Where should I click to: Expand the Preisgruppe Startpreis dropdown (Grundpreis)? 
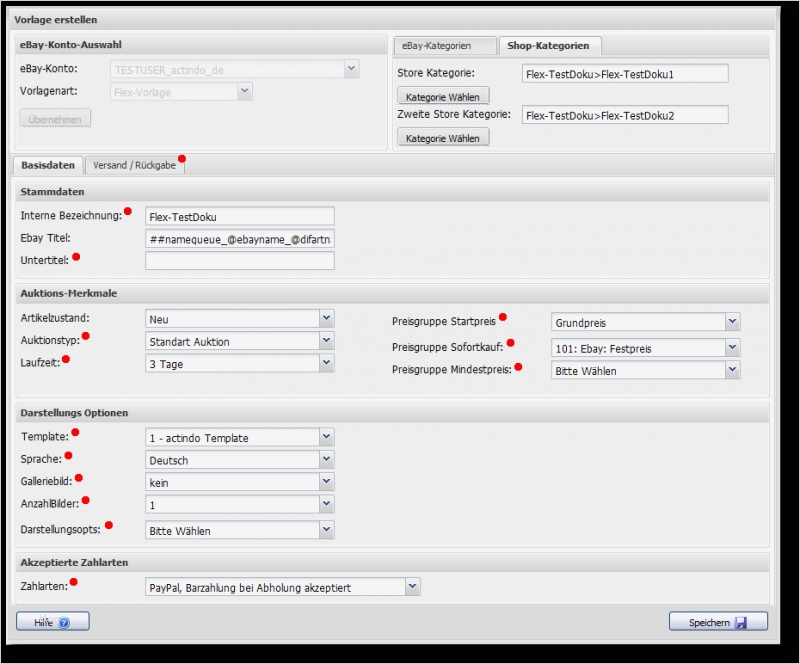733,322
